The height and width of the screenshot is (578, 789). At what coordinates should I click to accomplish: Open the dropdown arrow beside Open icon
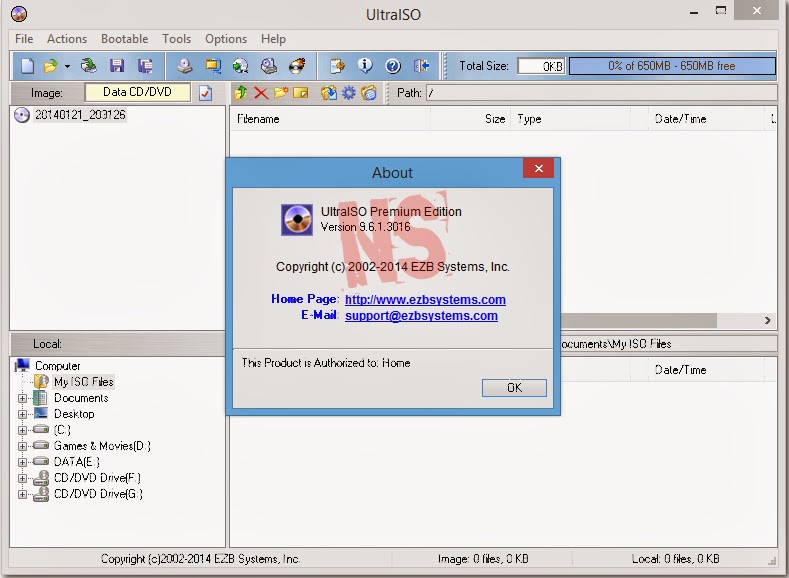[x=67, y=66]
